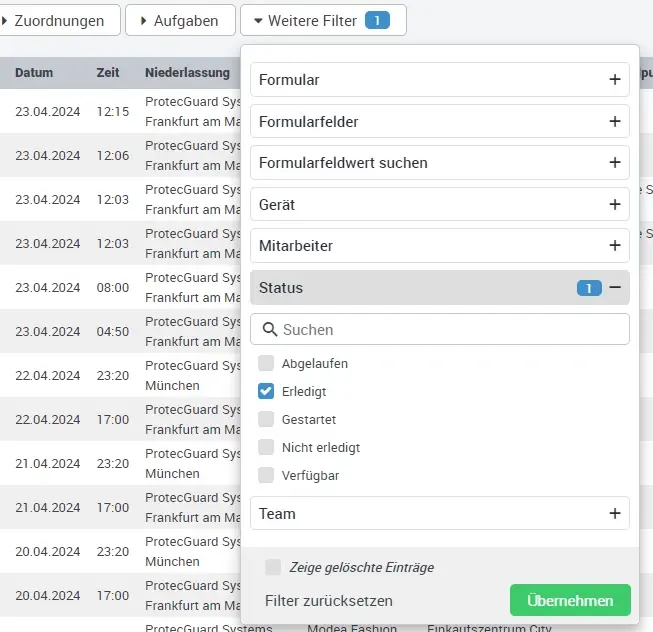The height and width of the screenshot is (632, 653).
Task: Enable the Gestartet status checkbox
Action: click(x=266, y=419)
